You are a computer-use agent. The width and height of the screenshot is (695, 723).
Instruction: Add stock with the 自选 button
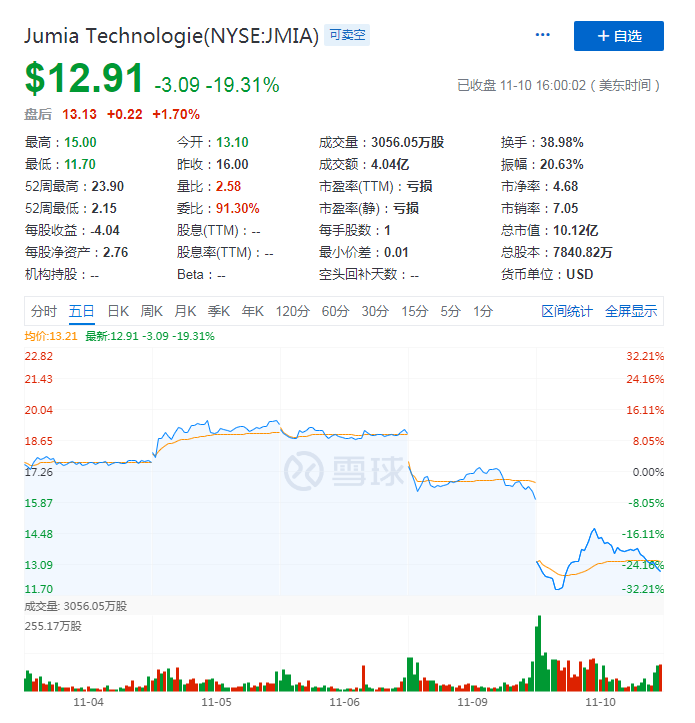click(618, 36)
